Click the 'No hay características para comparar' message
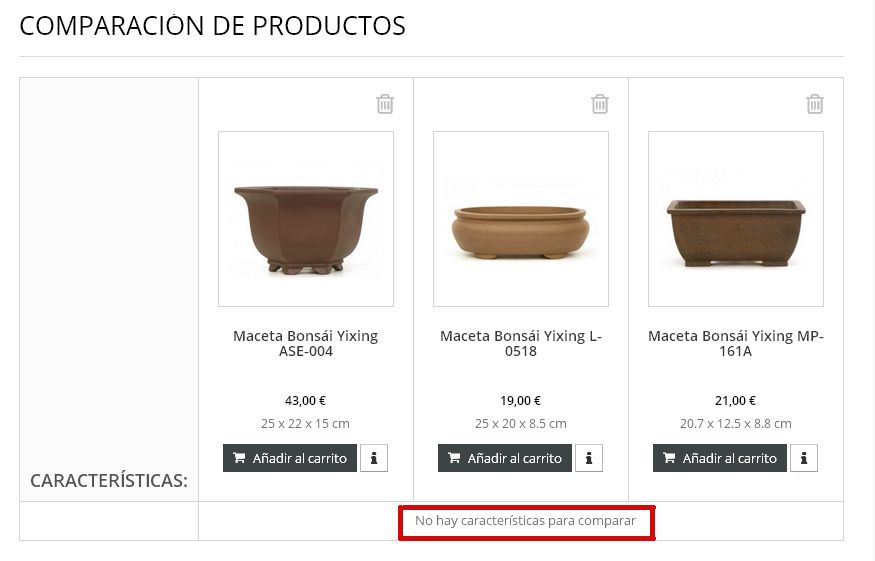 (x=525, y=521)
